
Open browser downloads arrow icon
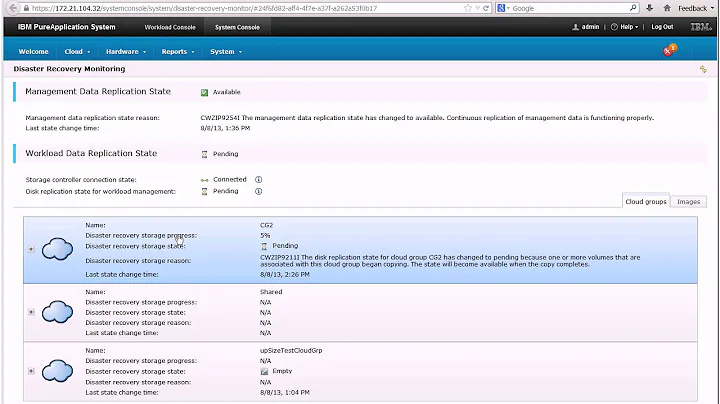649,8
